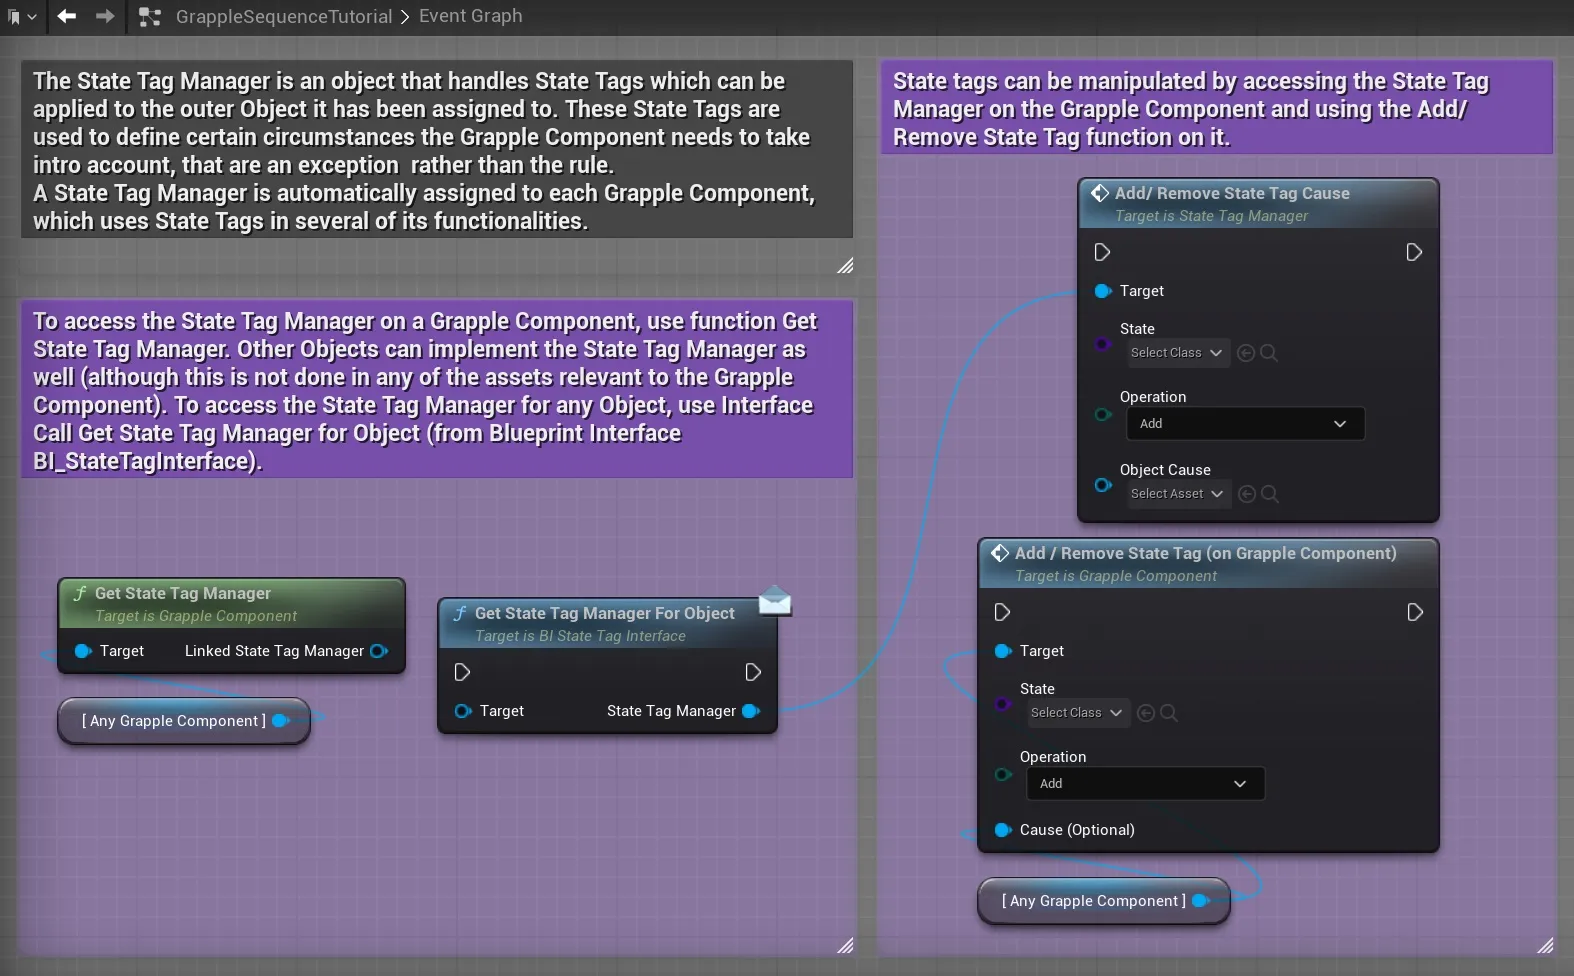Select the Event Graph breadcrumb
This screenshot has height=976, width=1574.
click(x=470, y=16)
